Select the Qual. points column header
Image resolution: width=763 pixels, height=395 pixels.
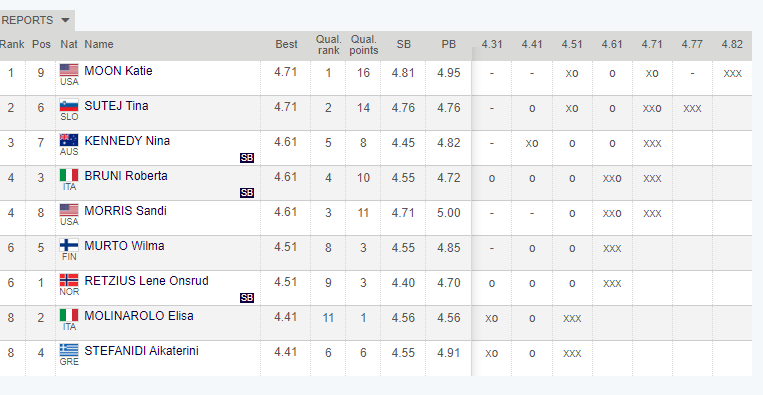[364, 44]
